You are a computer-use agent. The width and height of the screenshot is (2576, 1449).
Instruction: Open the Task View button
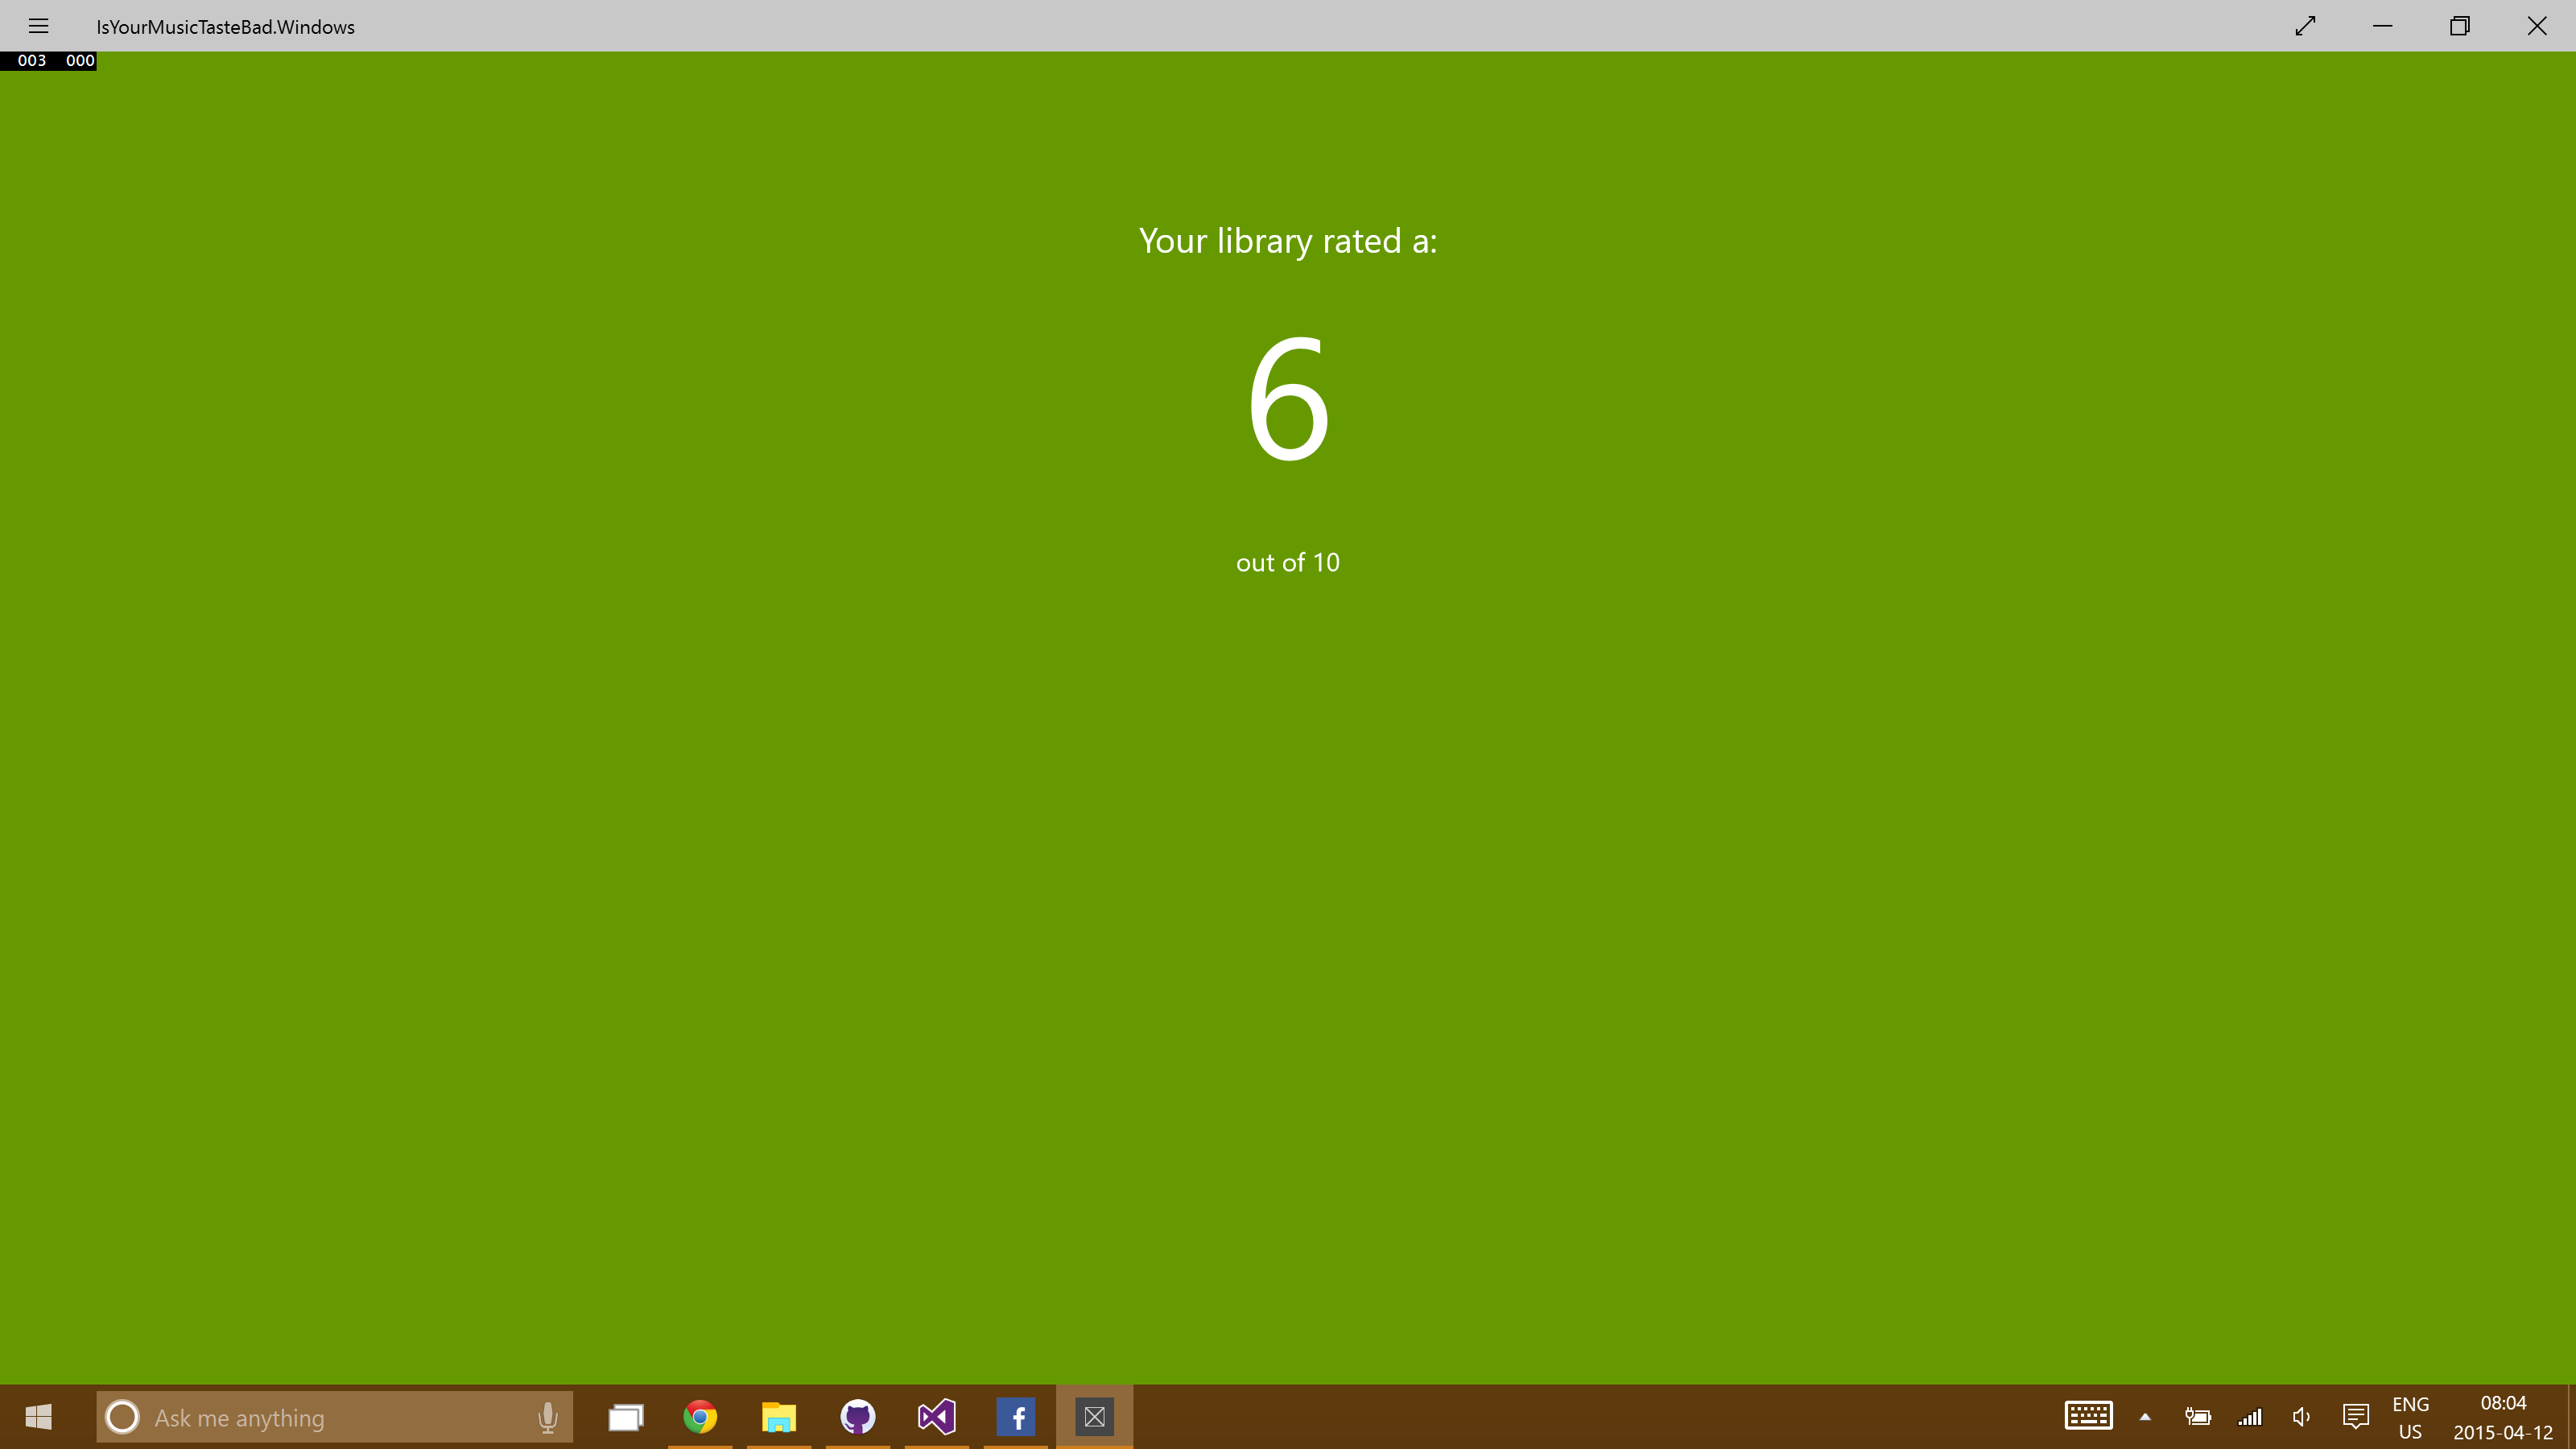(x=625, y=1417)
